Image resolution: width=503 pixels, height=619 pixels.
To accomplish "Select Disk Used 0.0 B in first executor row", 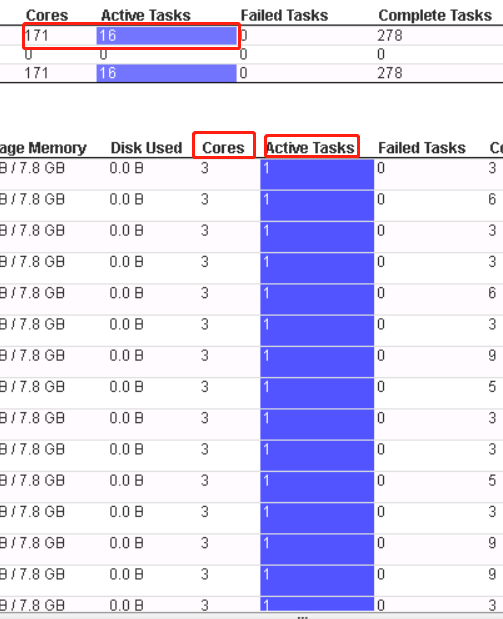I will pos(126,169).
